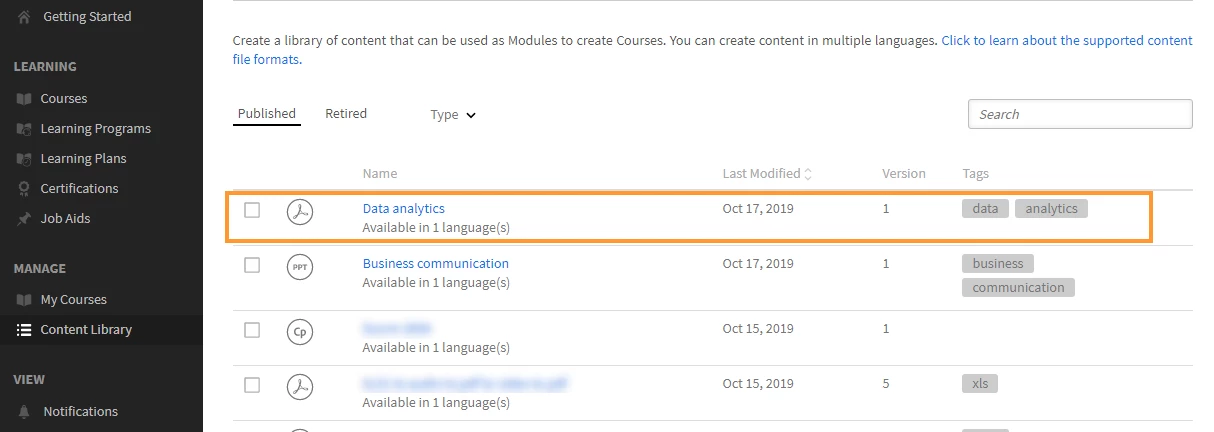The width and height of the screenshot is (1214, 432).
Task: Click the Certifications icon in sidebar
Action: 24,188
